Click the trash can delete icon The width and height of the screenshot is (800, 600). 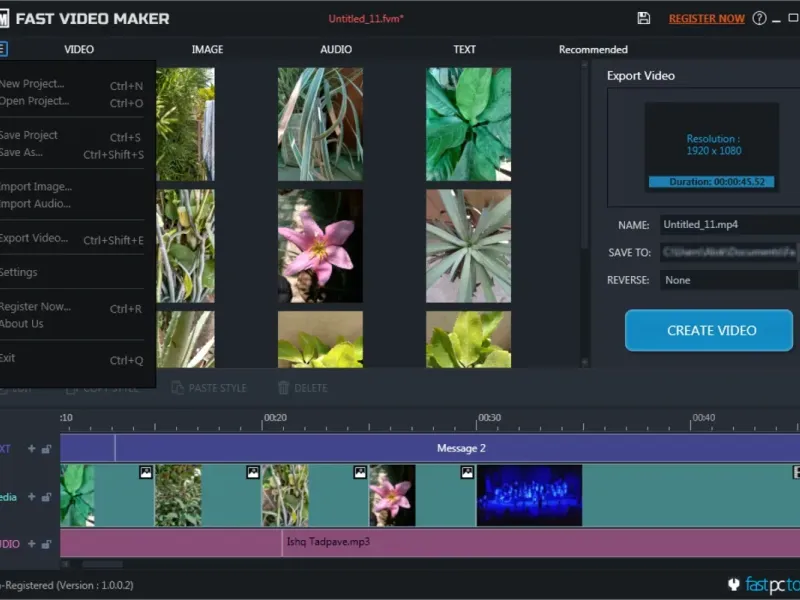(x=283, y=388)
